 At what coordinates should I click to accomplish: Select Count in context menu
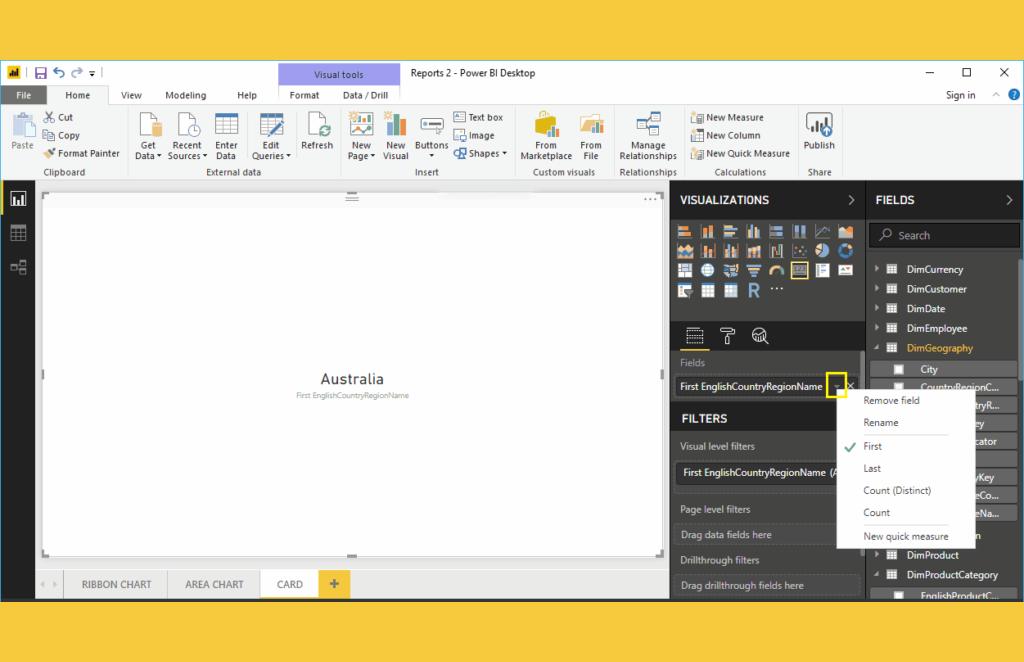coord(876,512)
